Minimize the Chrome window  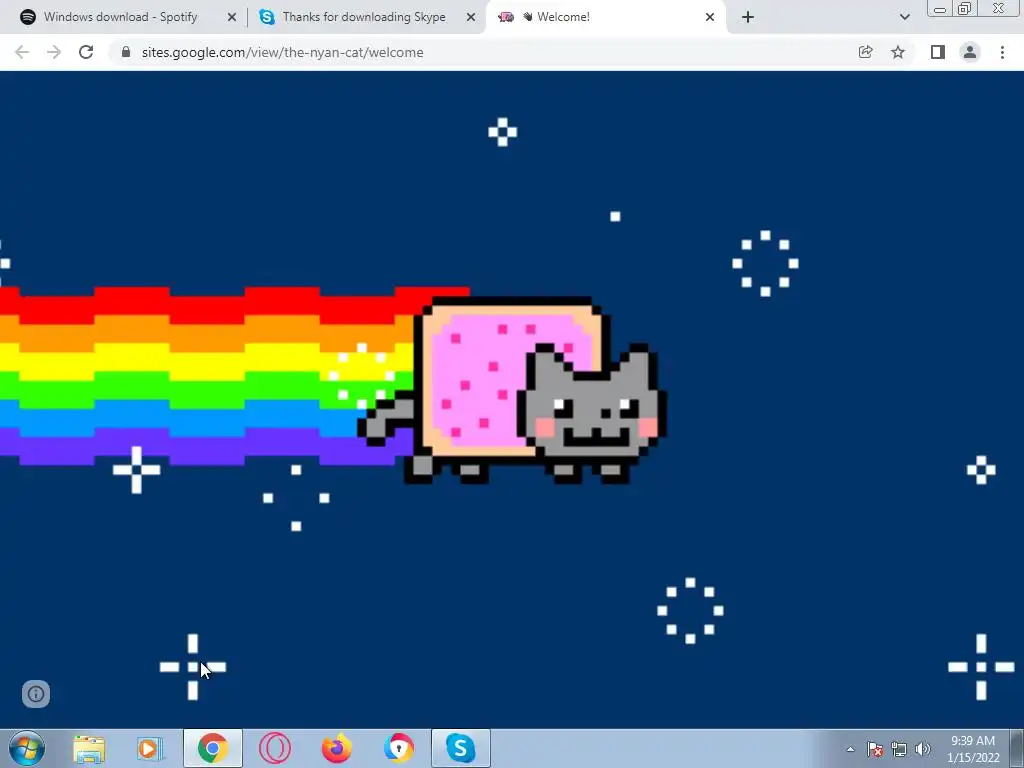pyautogui.click(x=940, y=8)
